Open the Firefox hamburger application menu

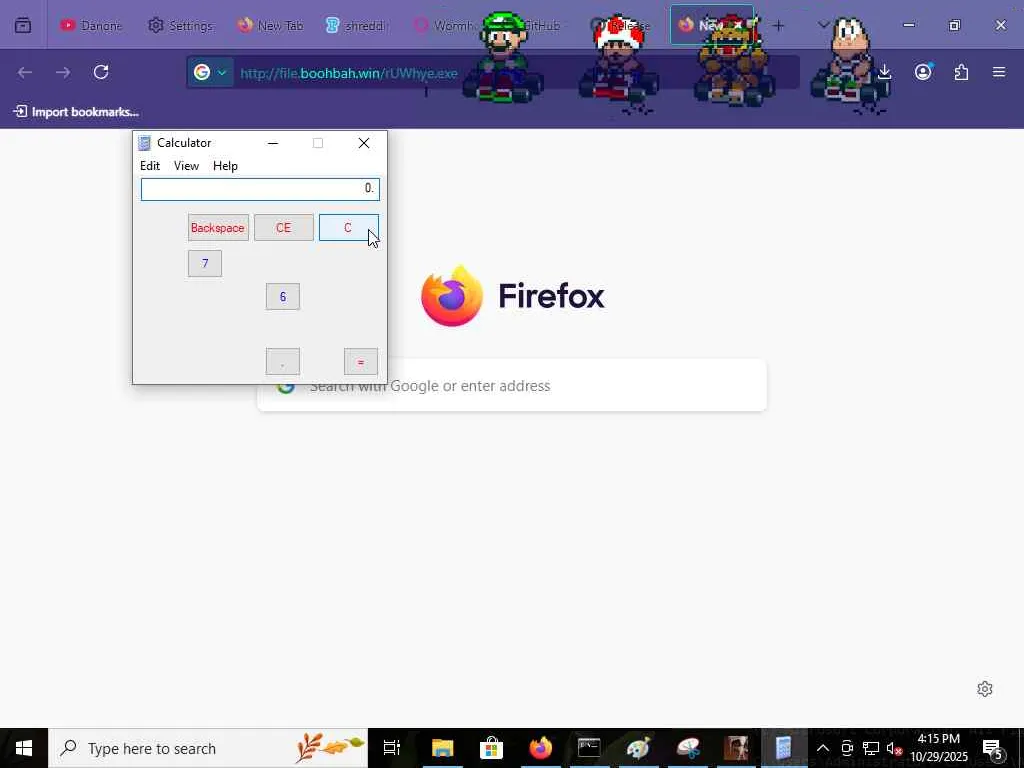coord(999,72)
